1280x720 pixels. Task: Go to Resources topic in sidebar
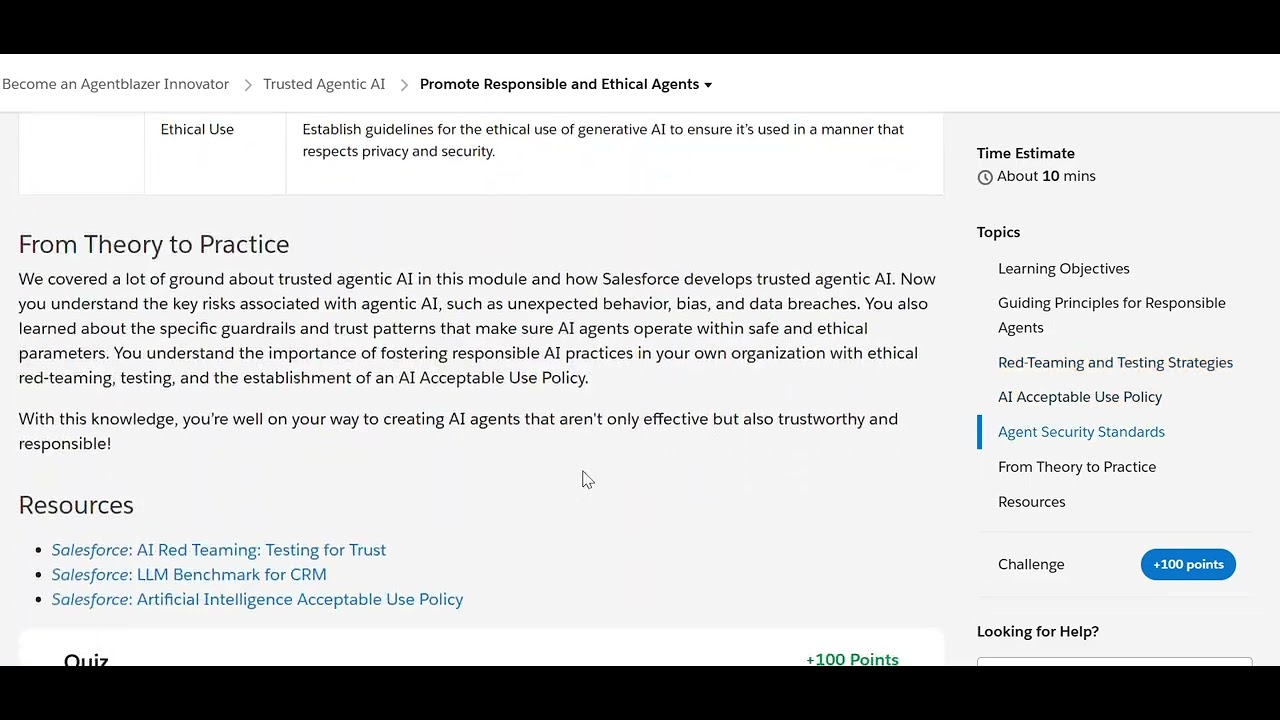(x=1032, y=502)
